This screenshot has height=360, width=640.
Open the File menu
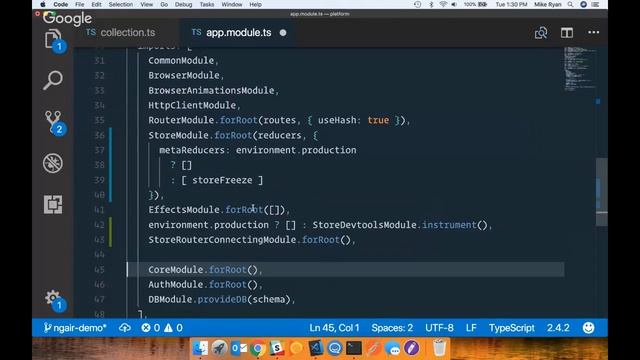[80, 4]
